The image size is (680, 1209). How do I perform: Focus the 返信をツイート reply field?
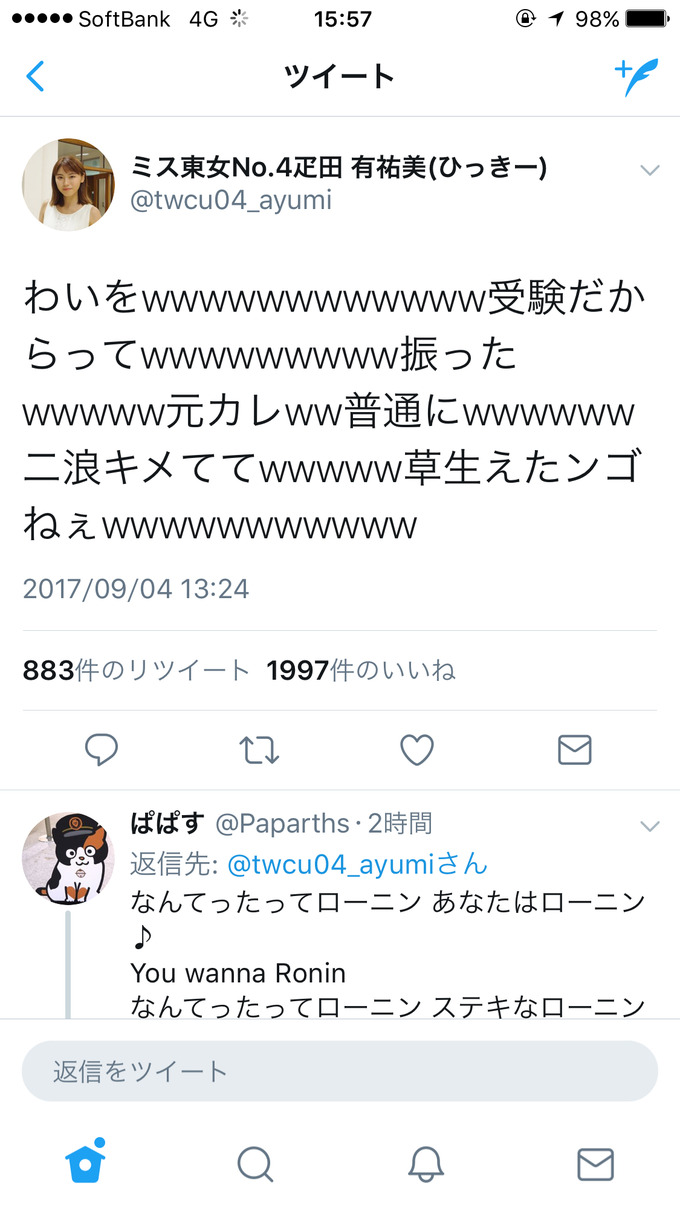tap(340, 1071)
